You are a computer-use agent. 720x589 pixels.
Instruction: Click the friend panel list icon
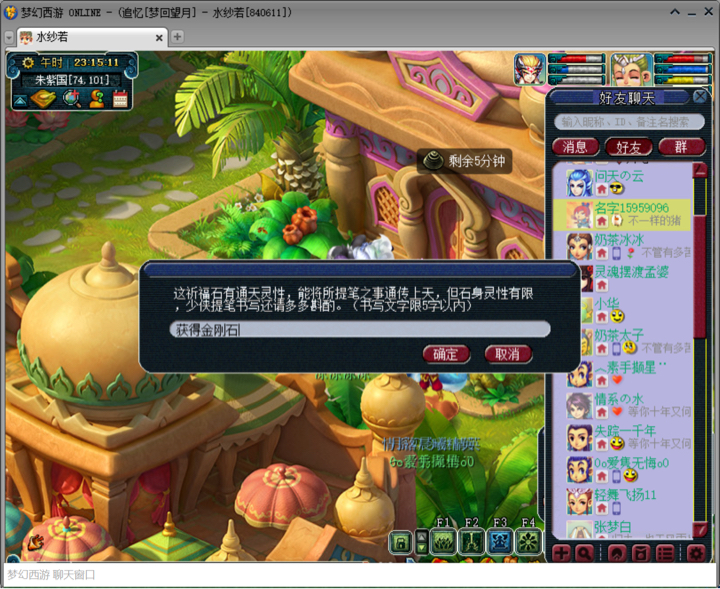pyautogui.click(x=665, y=553)
